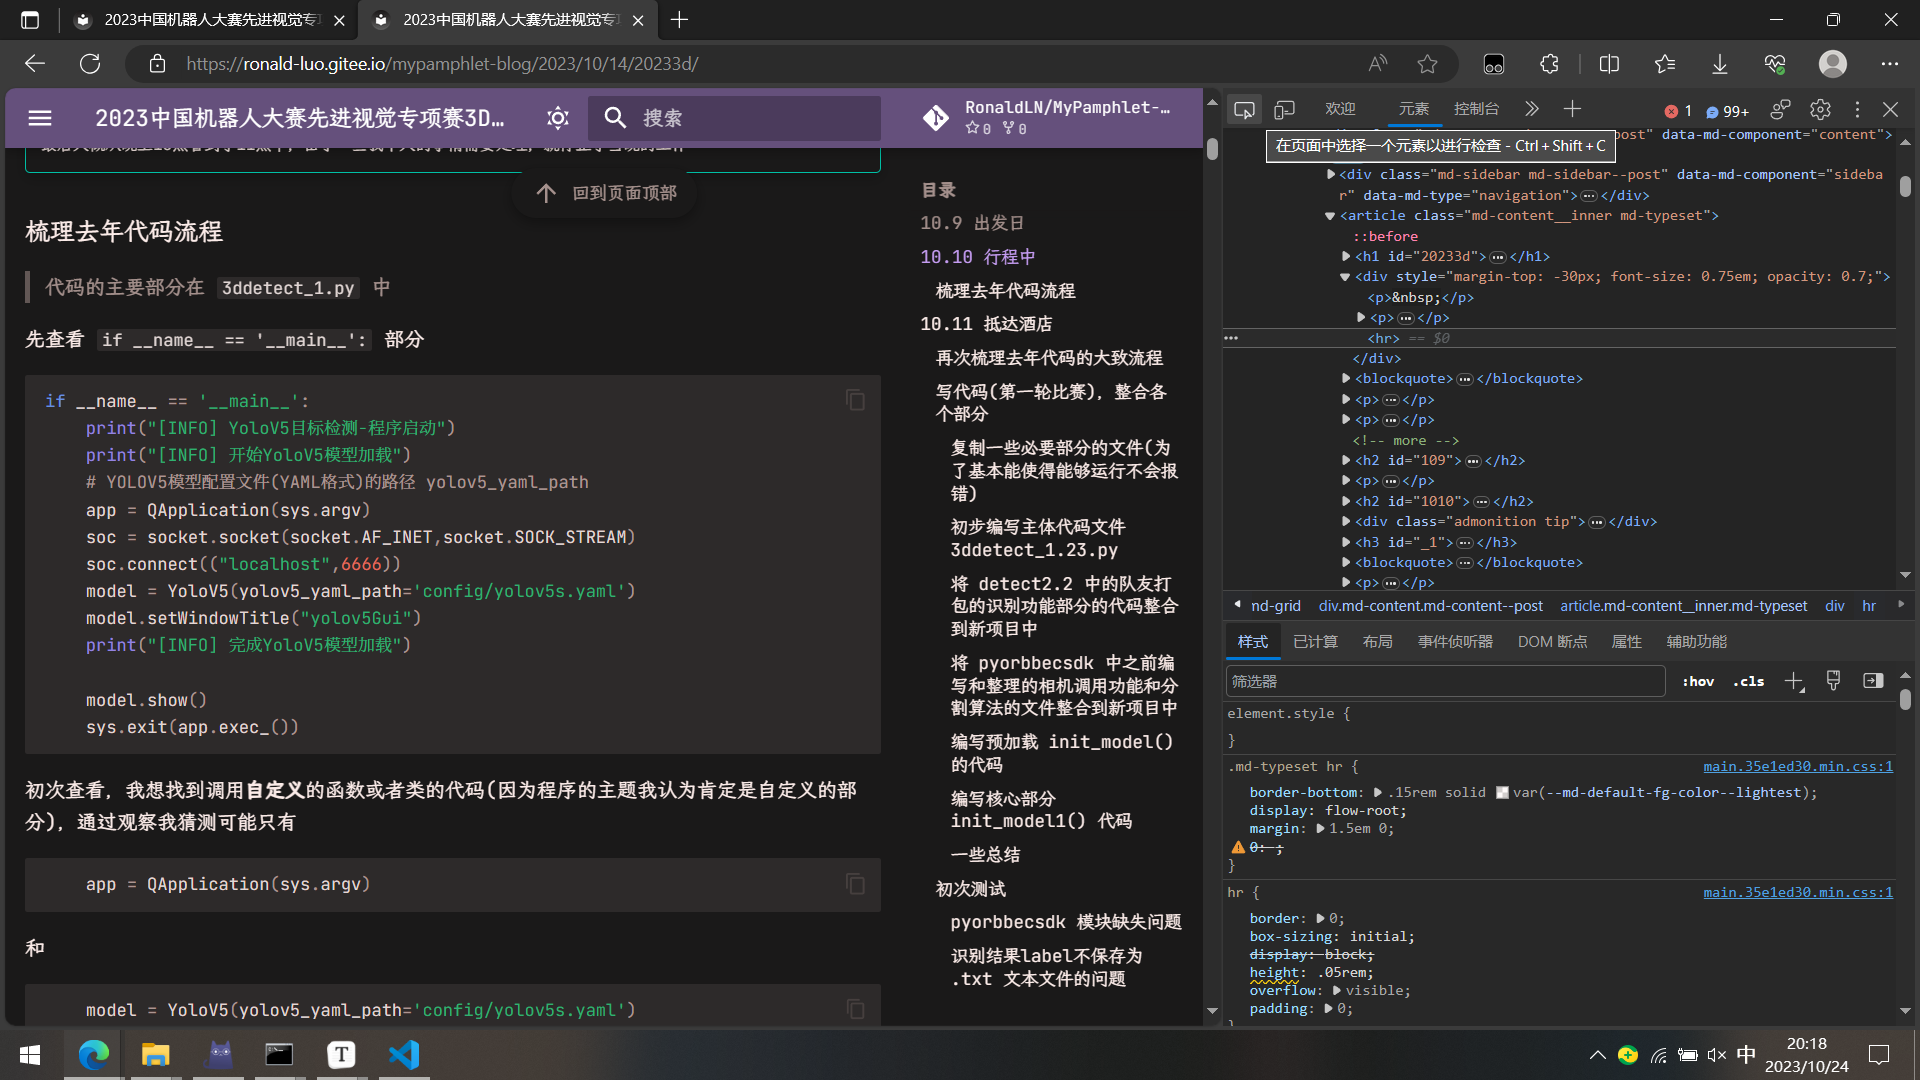
Task: Click the inspect element picker icon
Action: pyautogui.click(x=1244, y=110)
